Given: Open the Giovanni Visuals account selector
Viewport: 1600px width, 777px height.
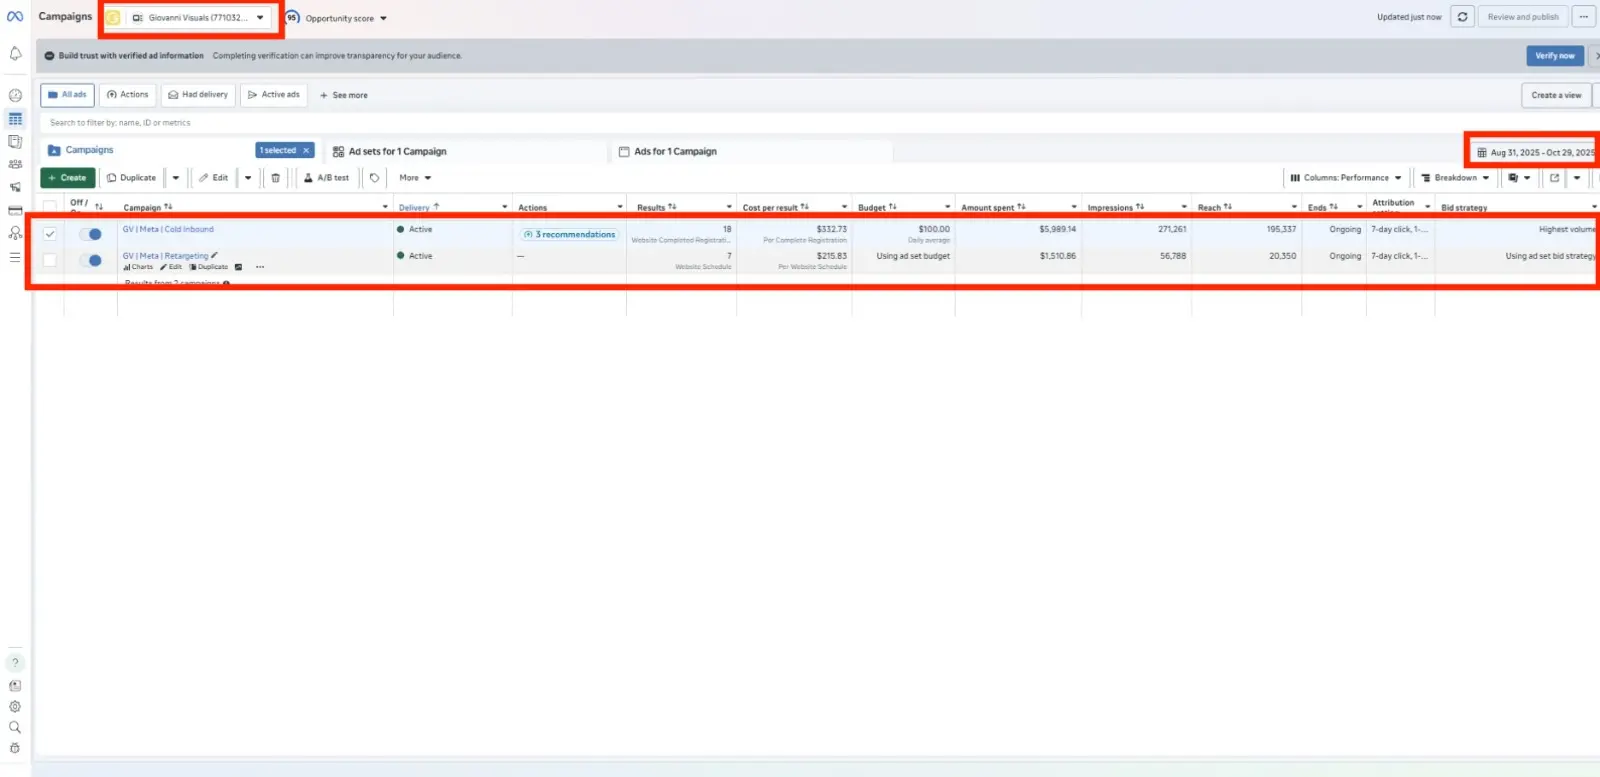Looking at the screenshot, I should point(197,18).
